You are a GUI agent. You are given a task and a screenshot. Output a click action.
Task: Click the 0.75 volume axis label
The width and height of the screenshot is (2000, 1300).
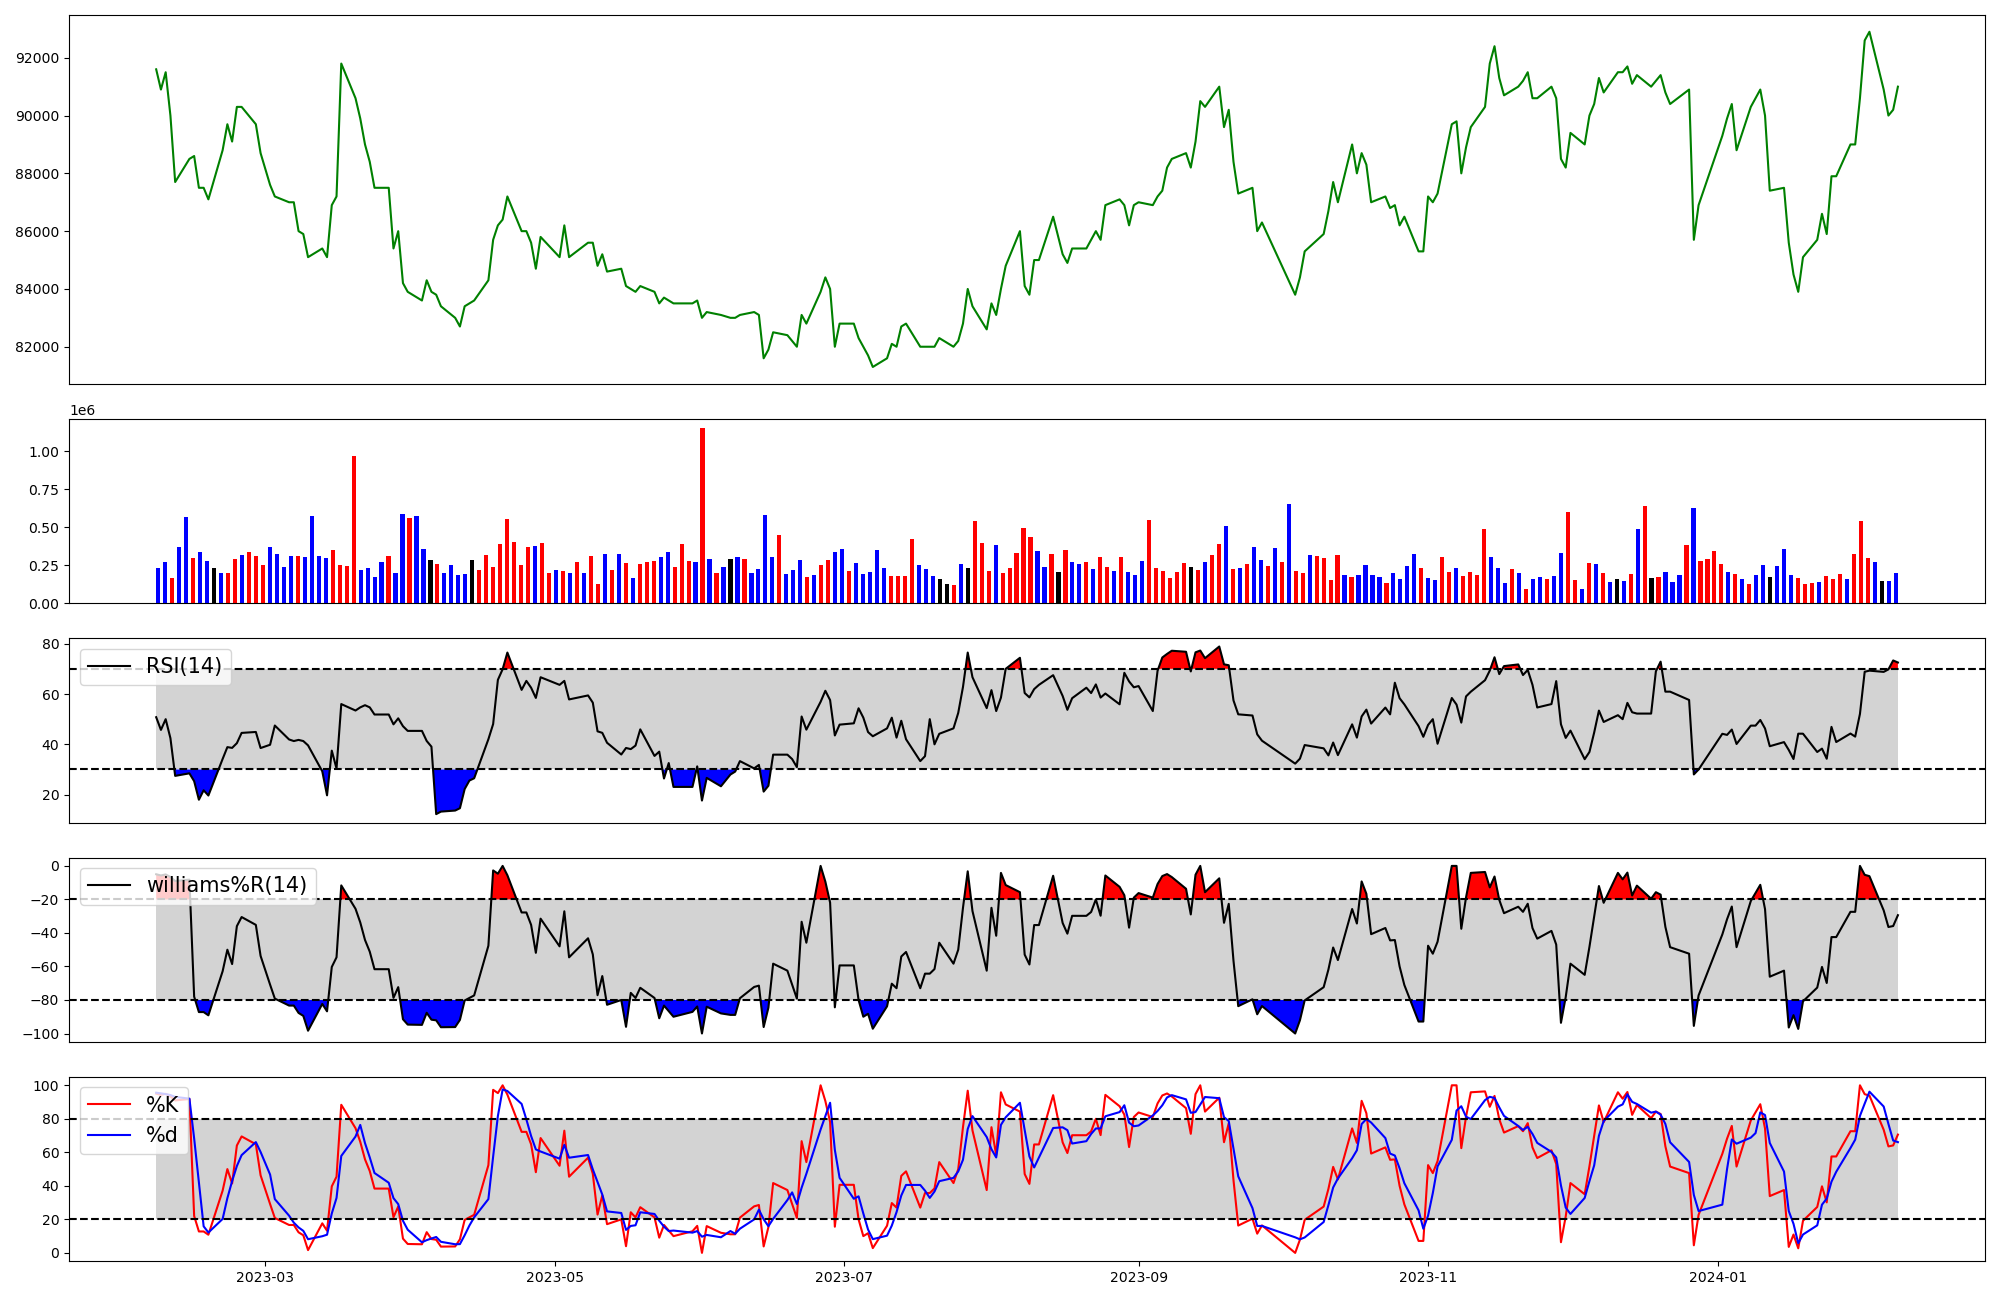(44, 490)
